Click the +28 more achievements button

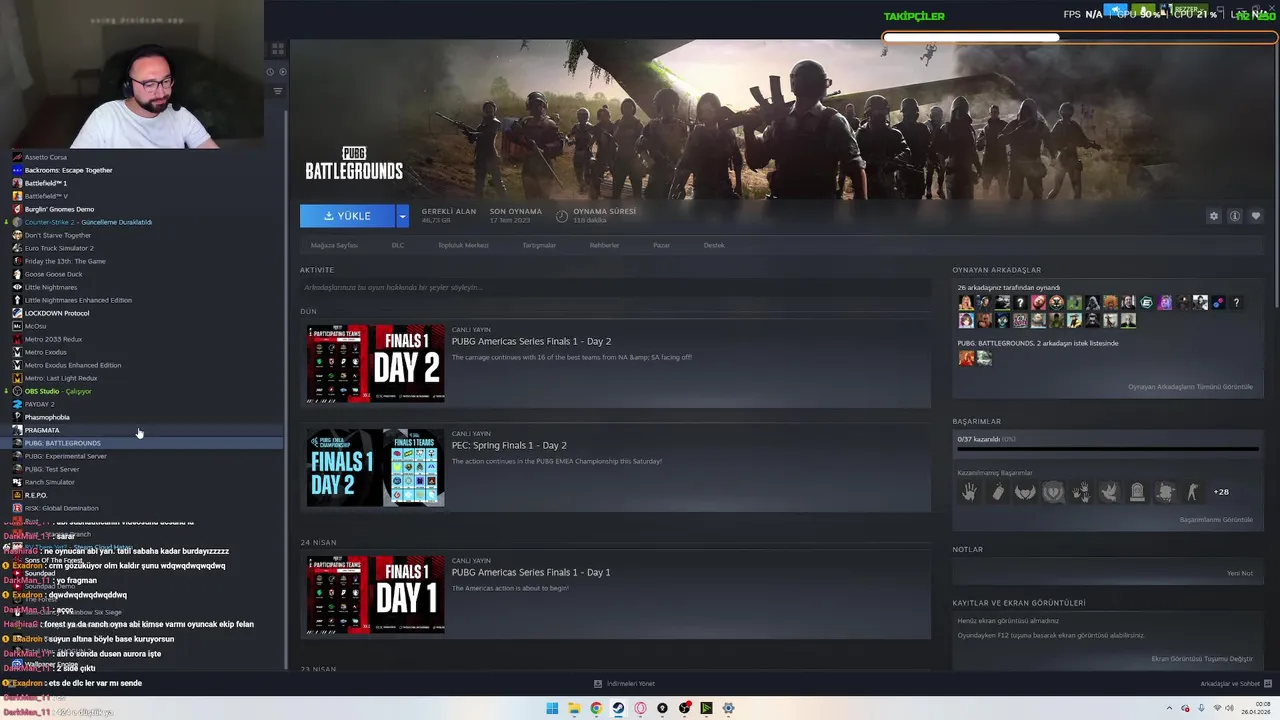click(1221, 492)
